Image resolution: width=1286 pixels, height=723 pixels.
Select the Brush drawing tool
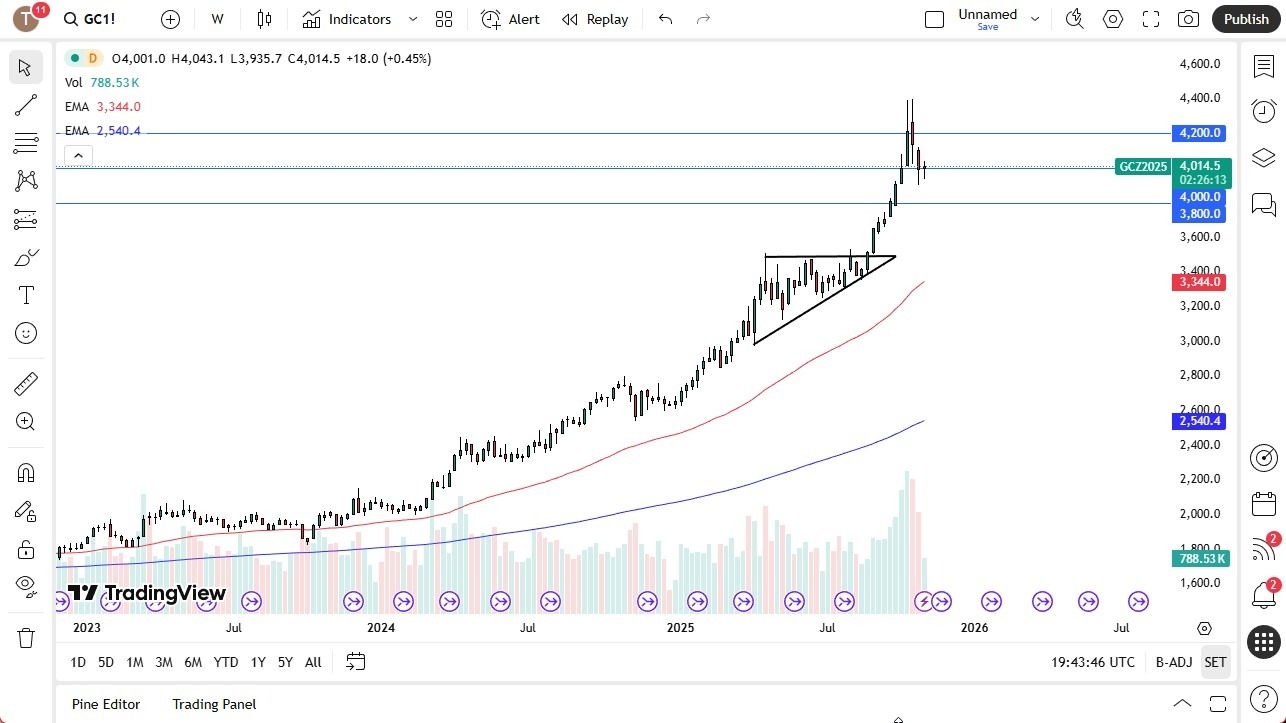[x=26, y=257]
